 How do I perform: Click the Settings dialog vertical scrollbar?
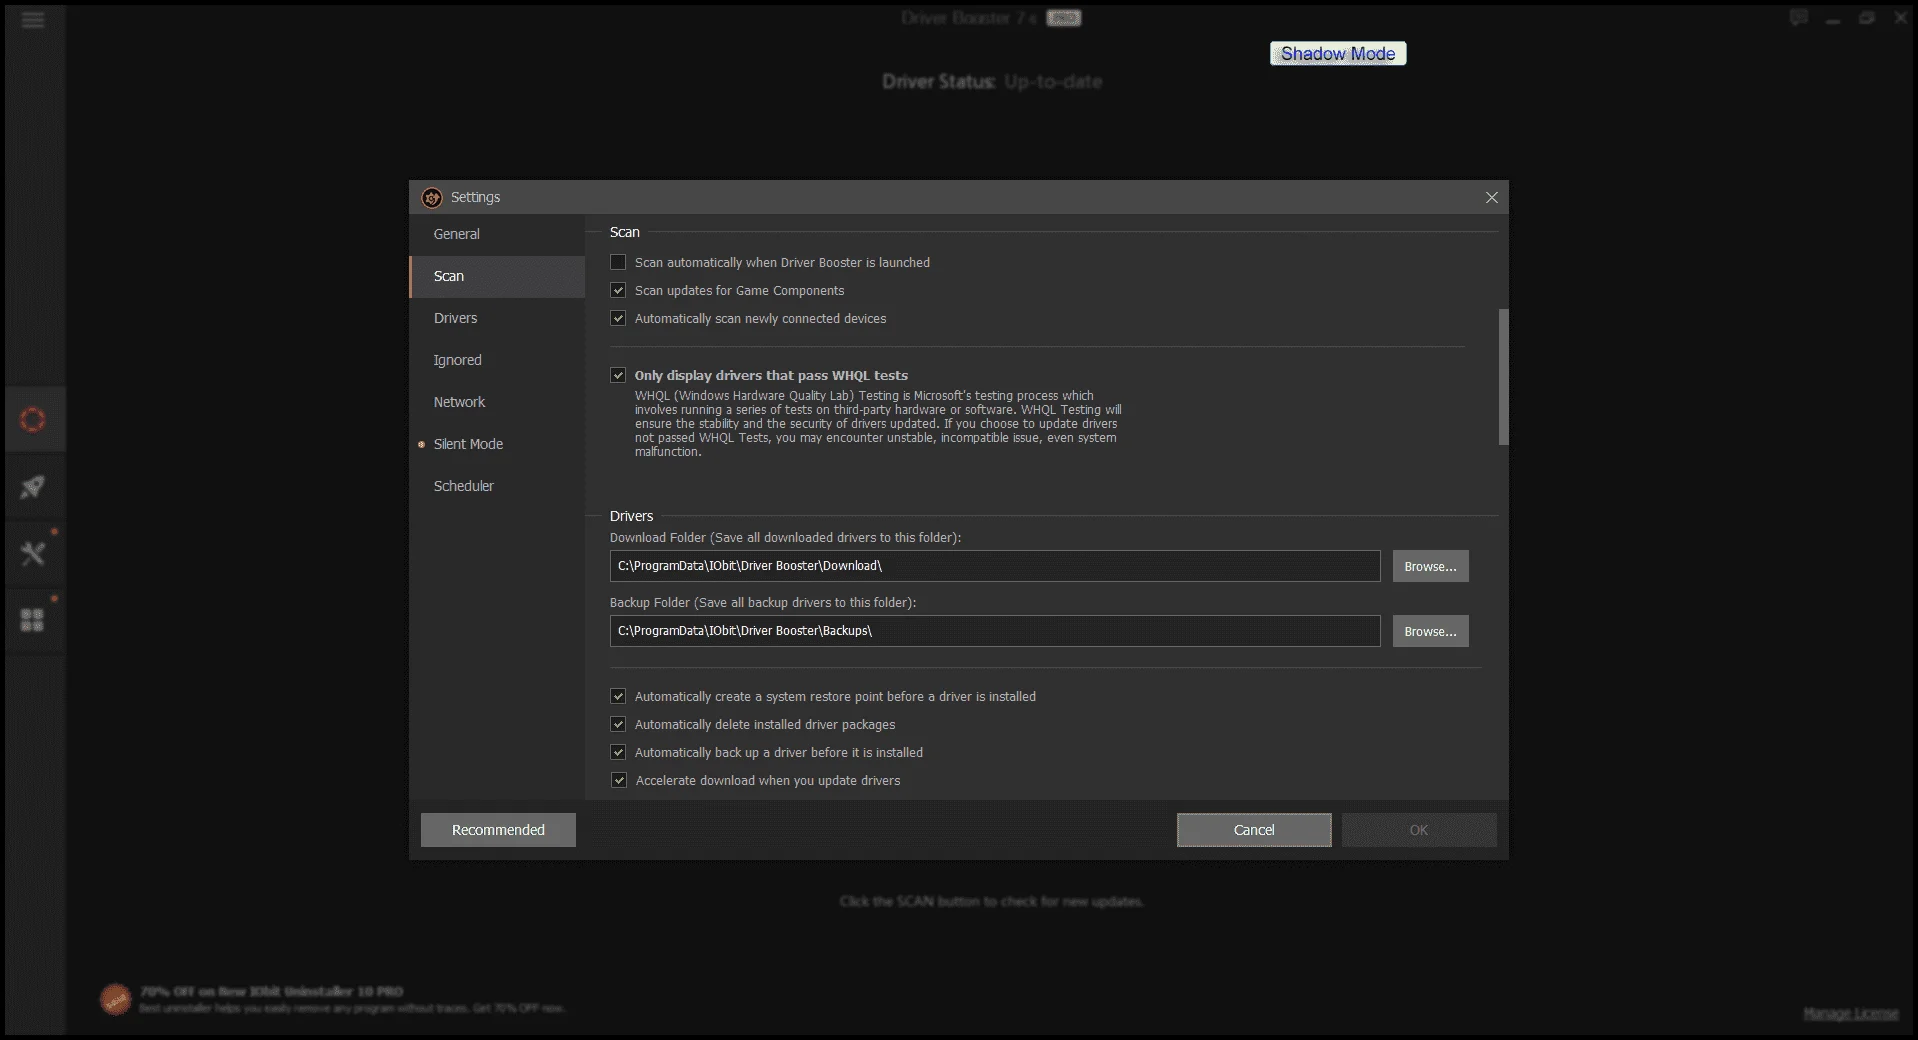pyautogui.click(x=1503, y=377)
